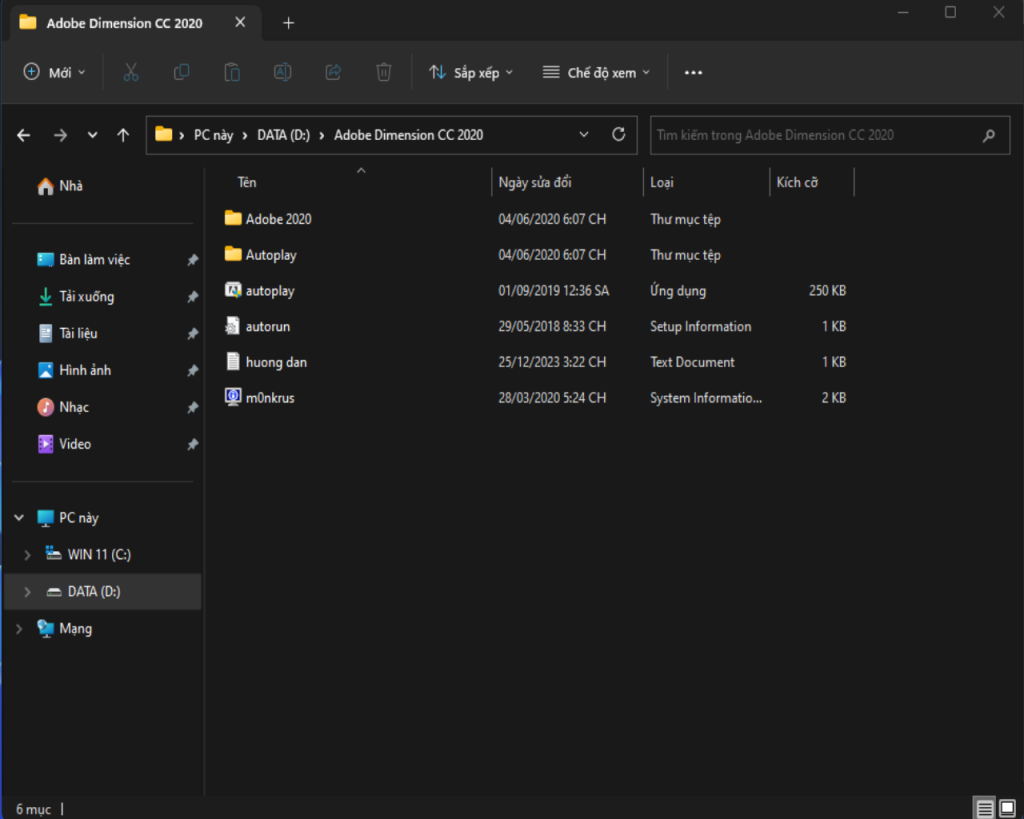
Task: Click the huong dan text file icon
Action: coord(232,361)
